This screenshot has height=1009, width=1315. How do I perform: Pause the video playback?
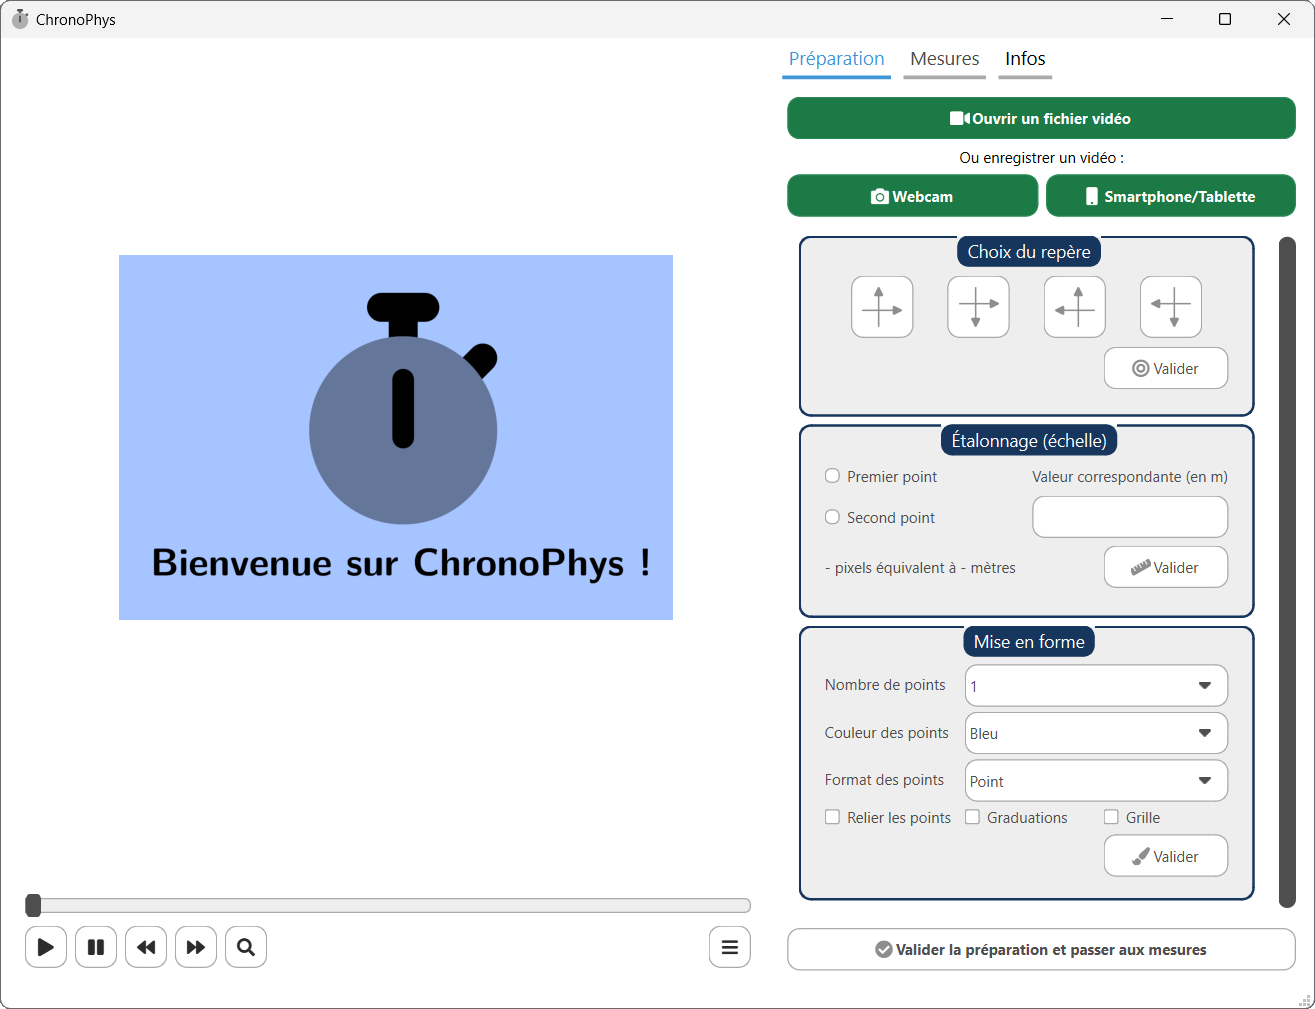click(x=96, y=947)
